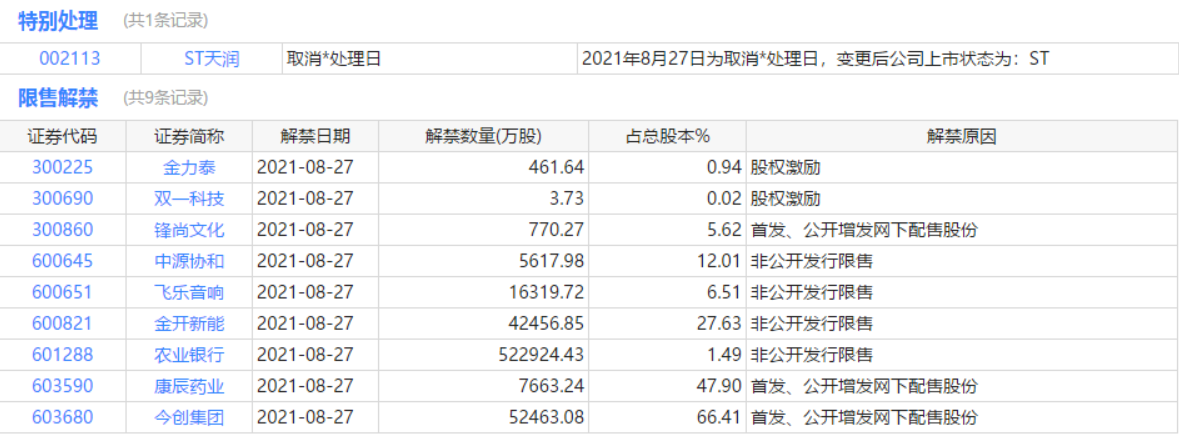Image resolution: width=1179 pixels, height=440 pixels.
Task: Click the 2021年8月27日 status change description
Action: 815,59
